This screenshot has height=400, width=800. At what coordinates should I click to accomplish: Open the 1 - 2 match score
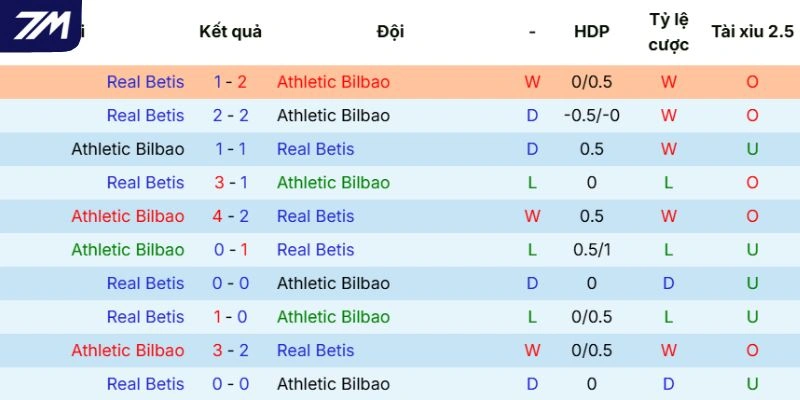click(x=230, y=82)
